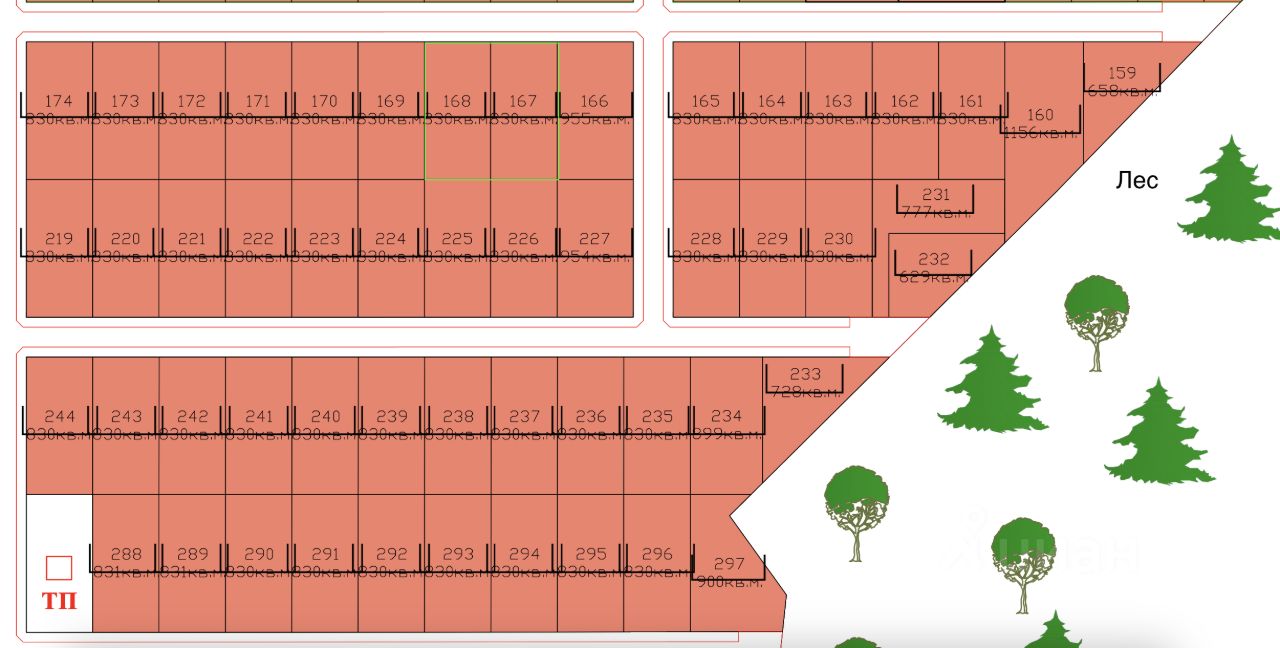Screen dimensions: 1280x648
Task: Select plot 232
Action: point(934,268)
